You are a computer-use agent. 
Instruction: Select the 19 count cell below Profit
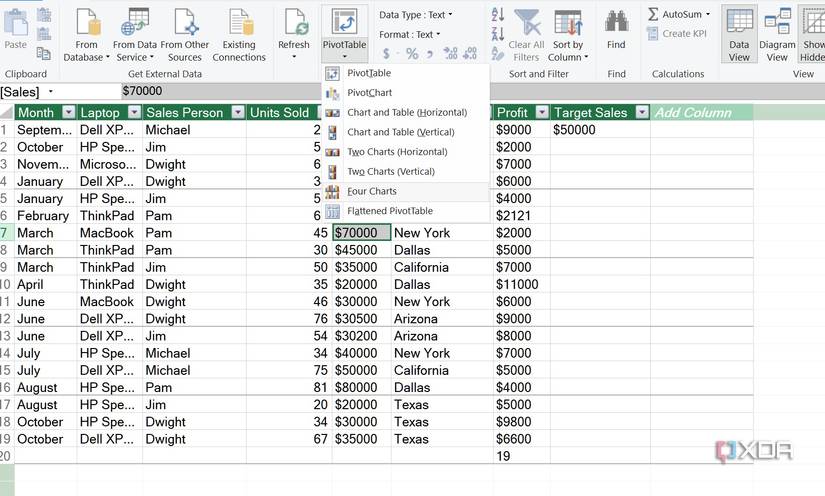tap(521, 456)
